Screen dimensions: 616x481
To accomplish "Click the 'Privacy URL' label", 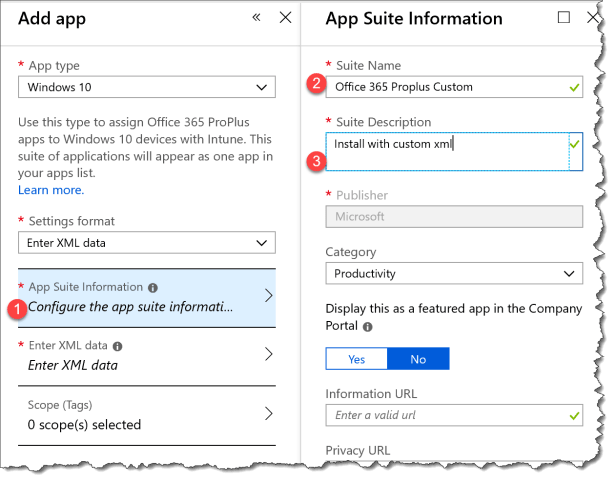I will (x=358, y=450).
